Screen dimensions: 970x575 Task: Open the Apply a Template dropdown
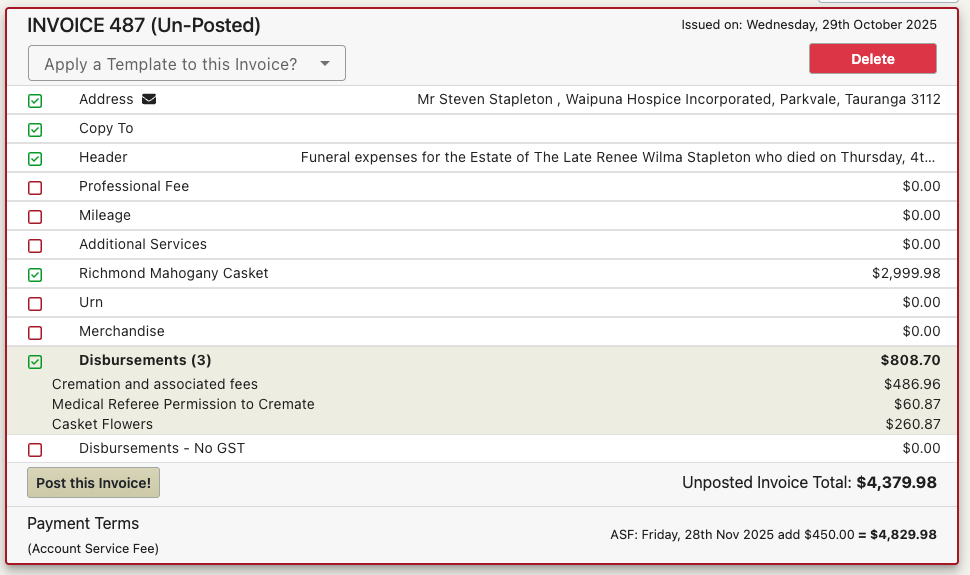pos(187,63)
